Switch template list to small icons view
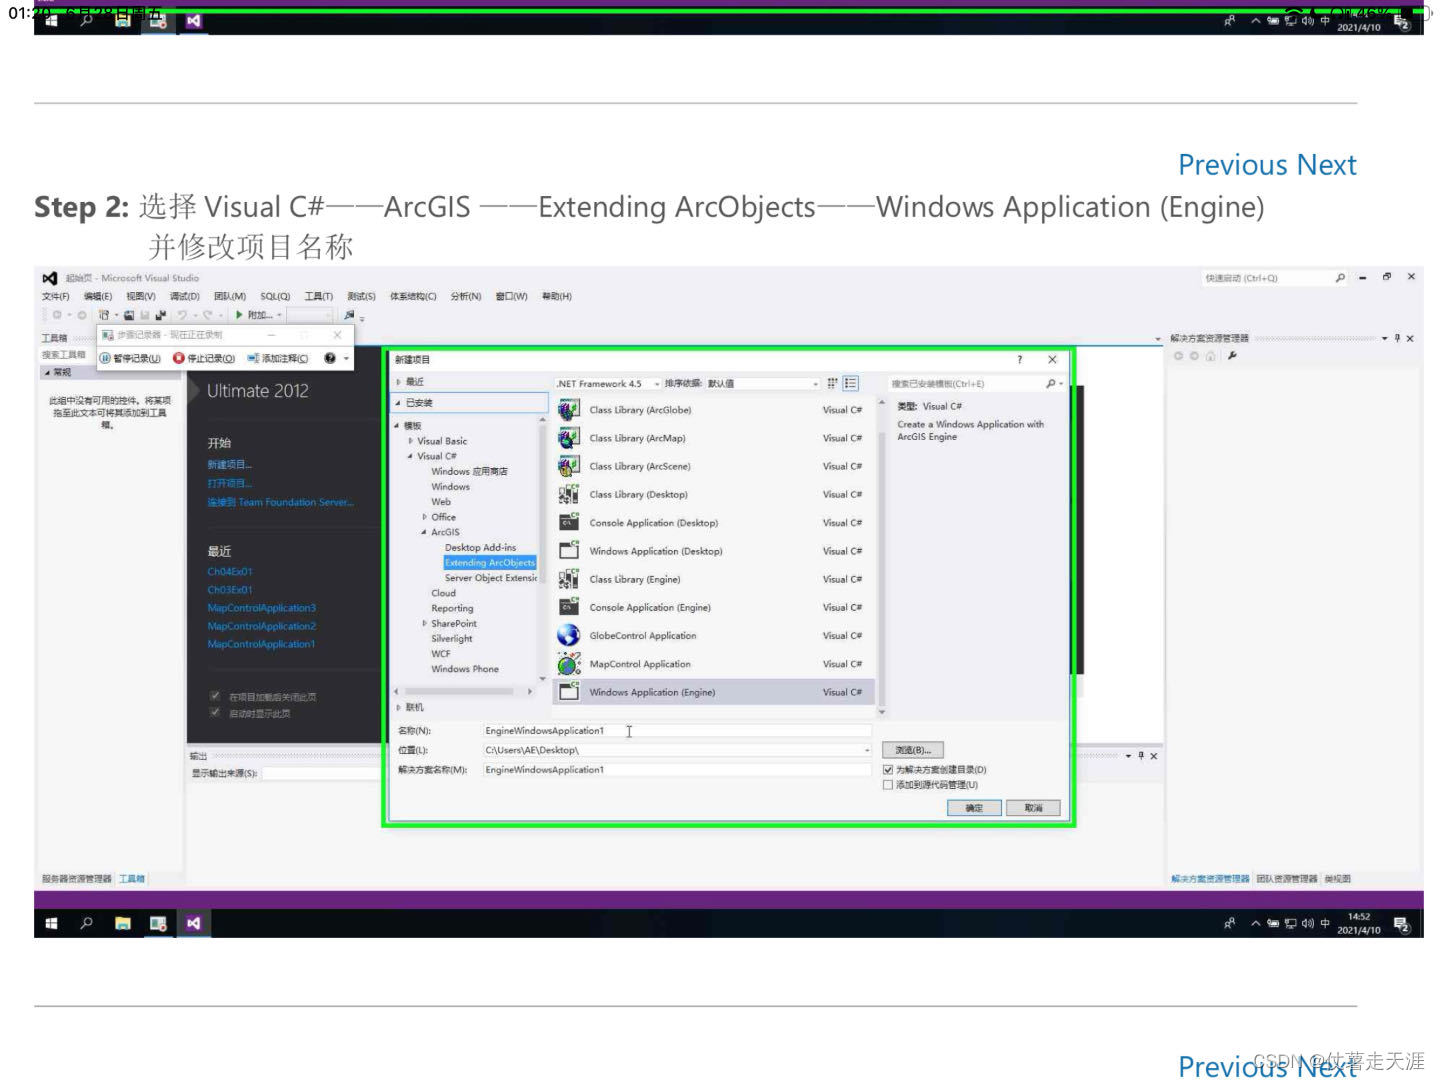 [x=832, y=383]
